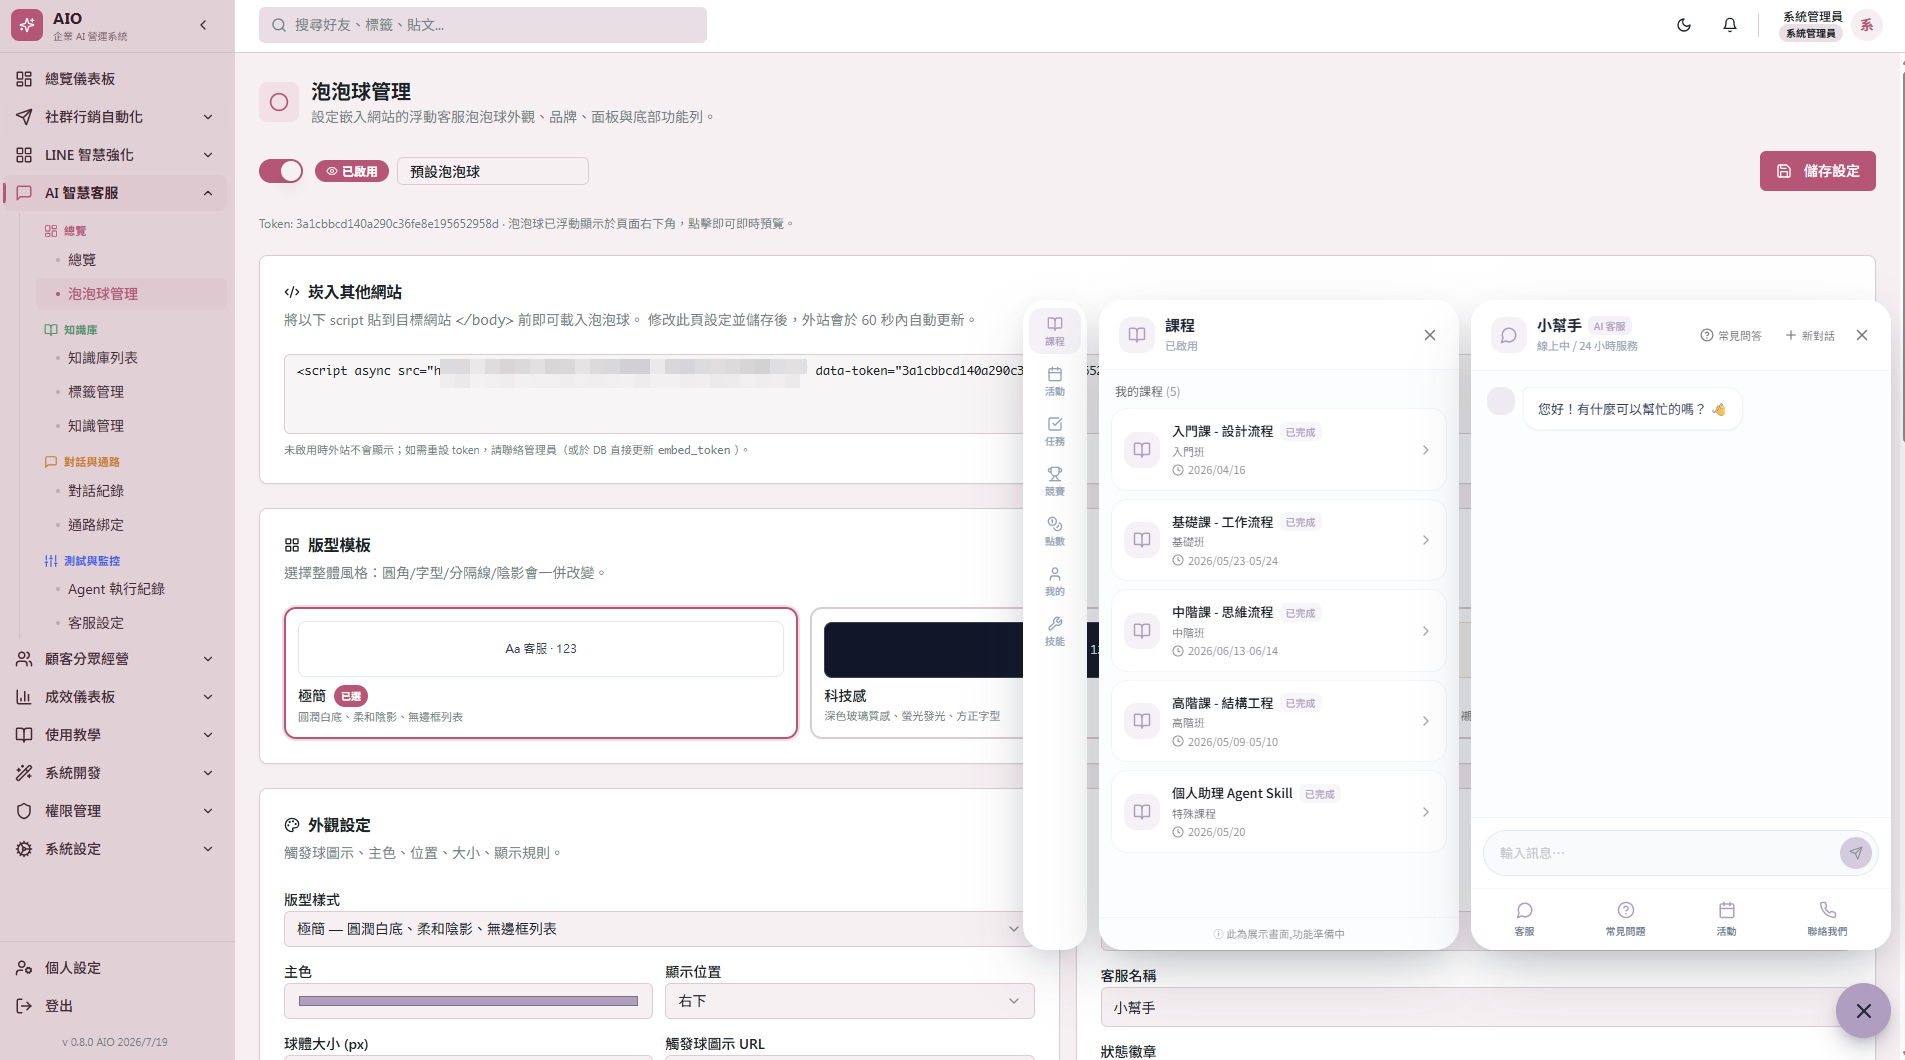Toggle dark mode moon icon

pos(1684,25)
